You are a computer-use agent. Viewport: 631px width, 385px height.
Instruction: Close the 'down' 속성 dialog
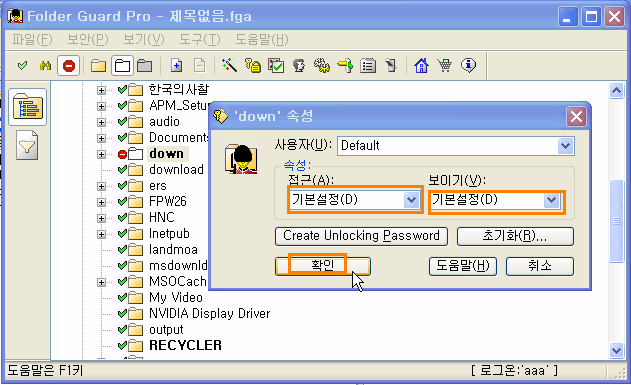(x=576, y=117)
